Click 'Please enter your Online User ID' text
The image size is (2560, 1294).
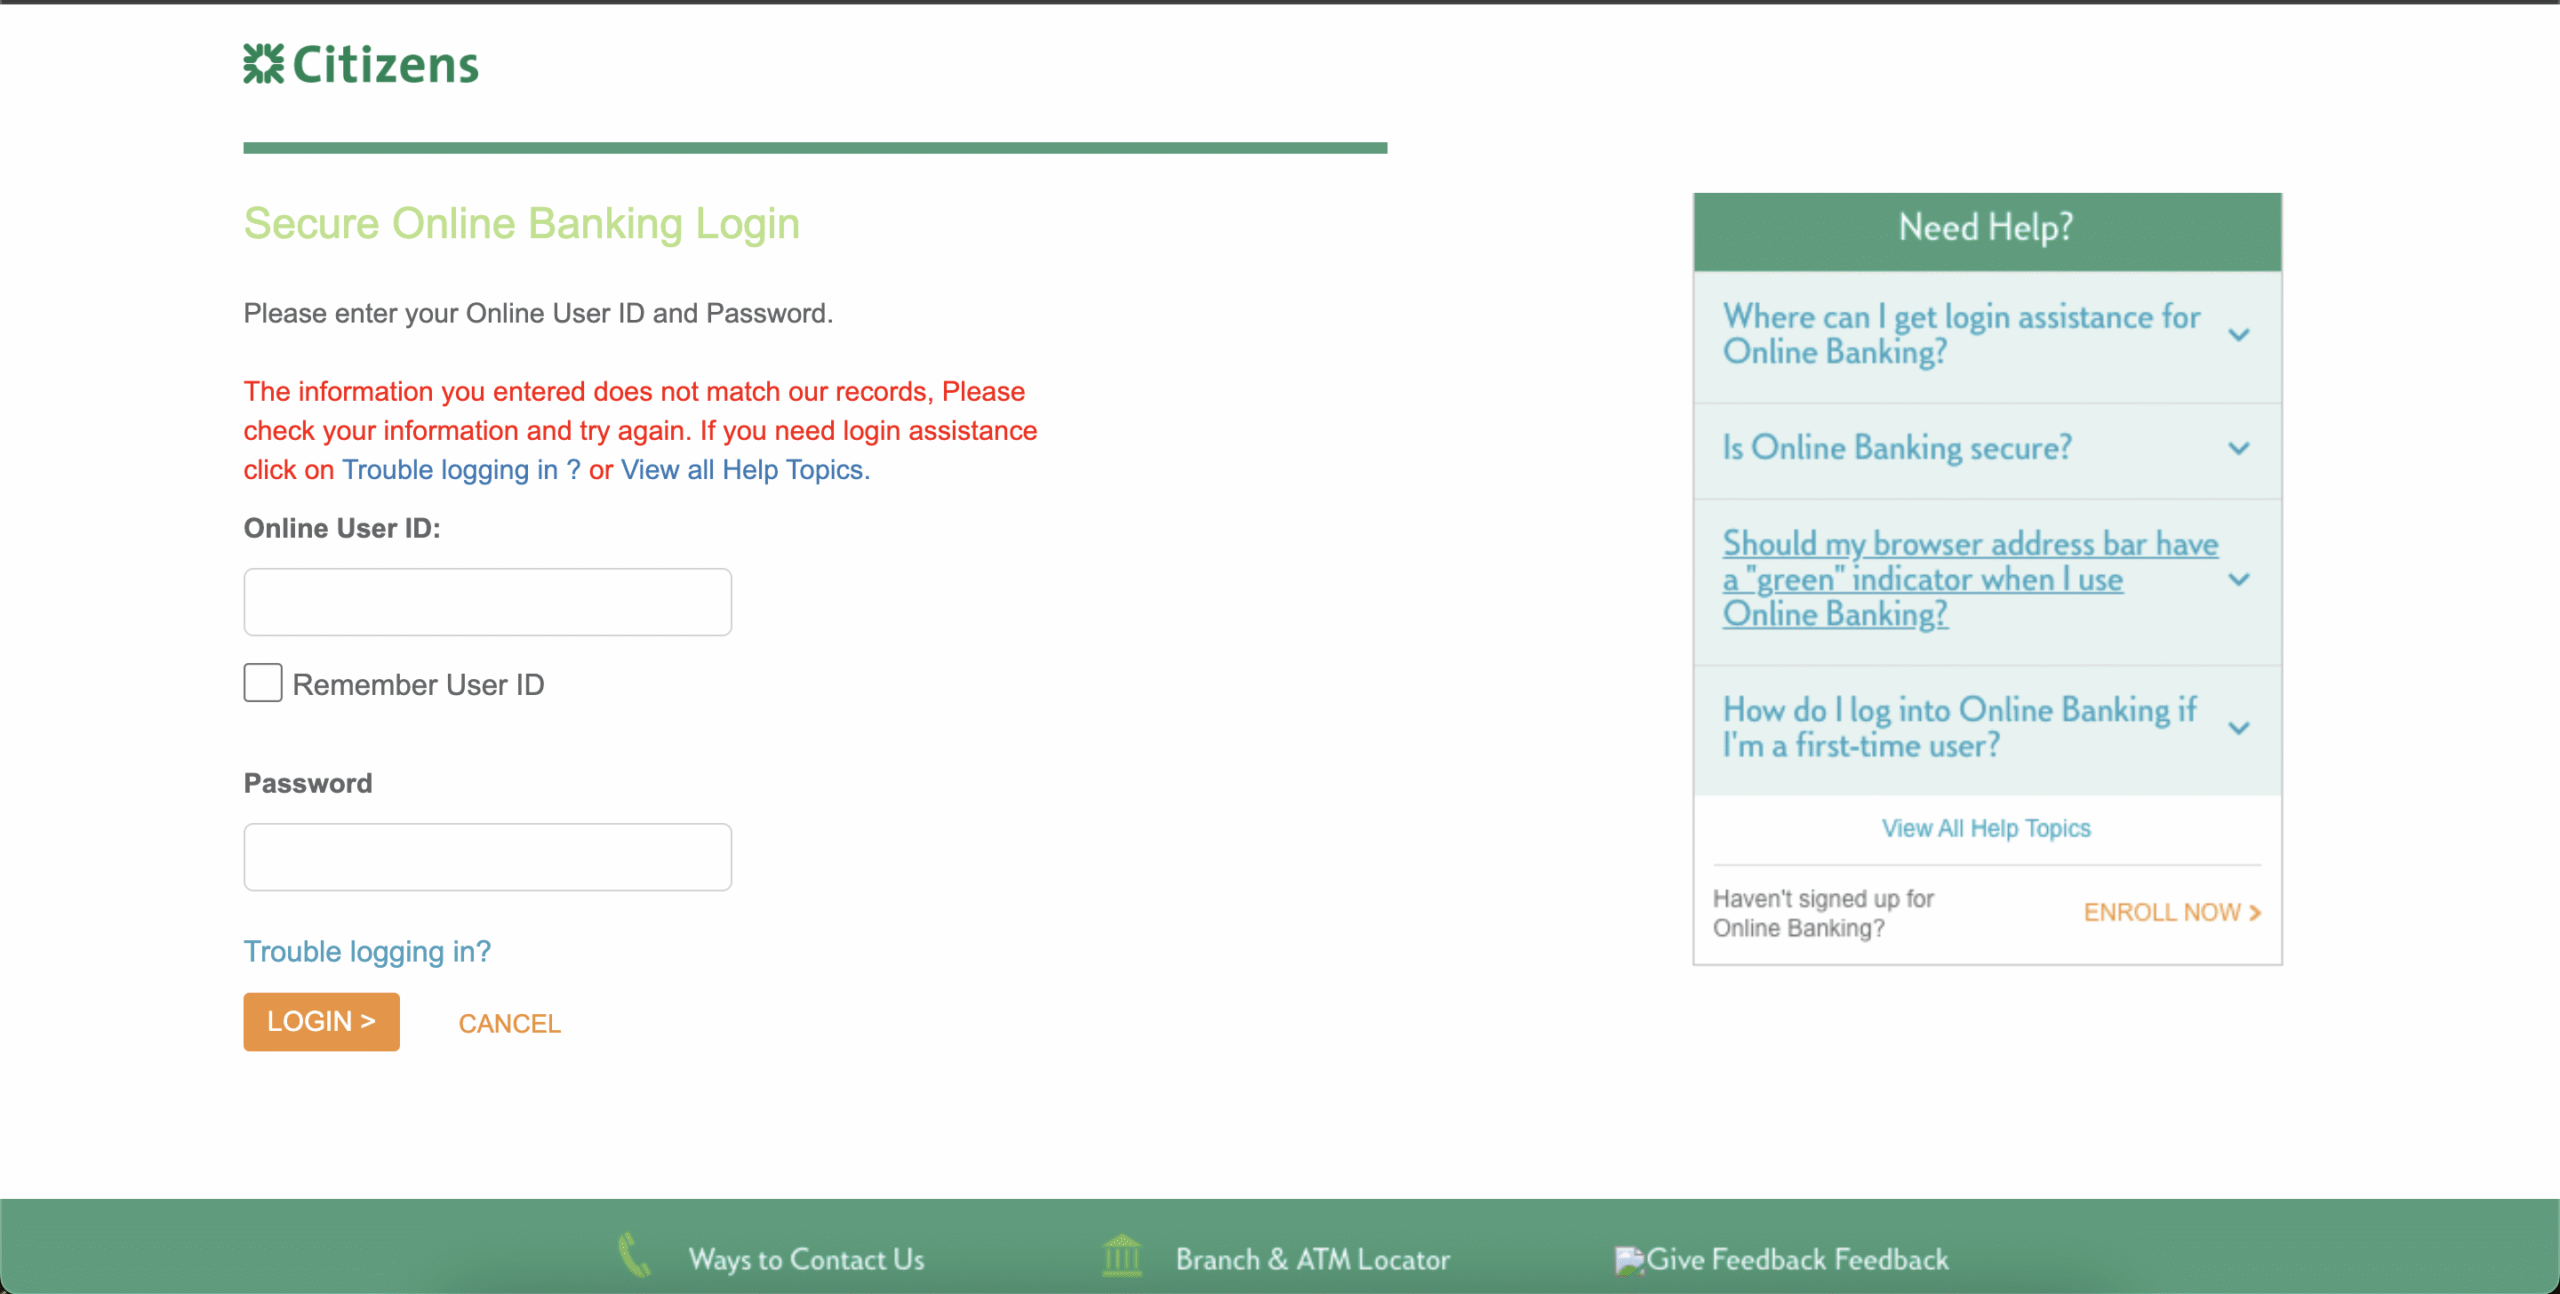tap(538, 314)
